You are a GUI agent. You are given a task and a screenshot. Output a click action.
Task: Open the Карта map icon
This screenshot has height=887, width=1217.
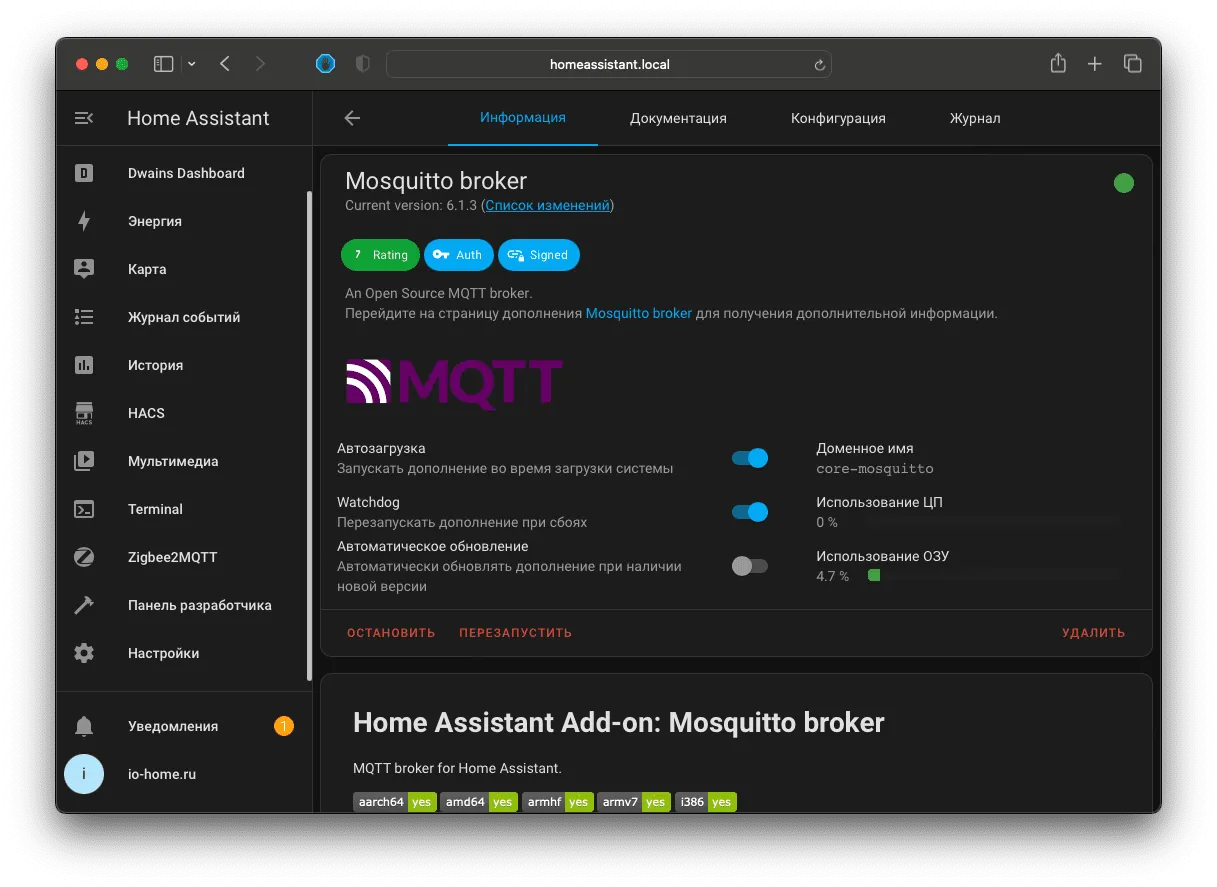click(84, 269)
